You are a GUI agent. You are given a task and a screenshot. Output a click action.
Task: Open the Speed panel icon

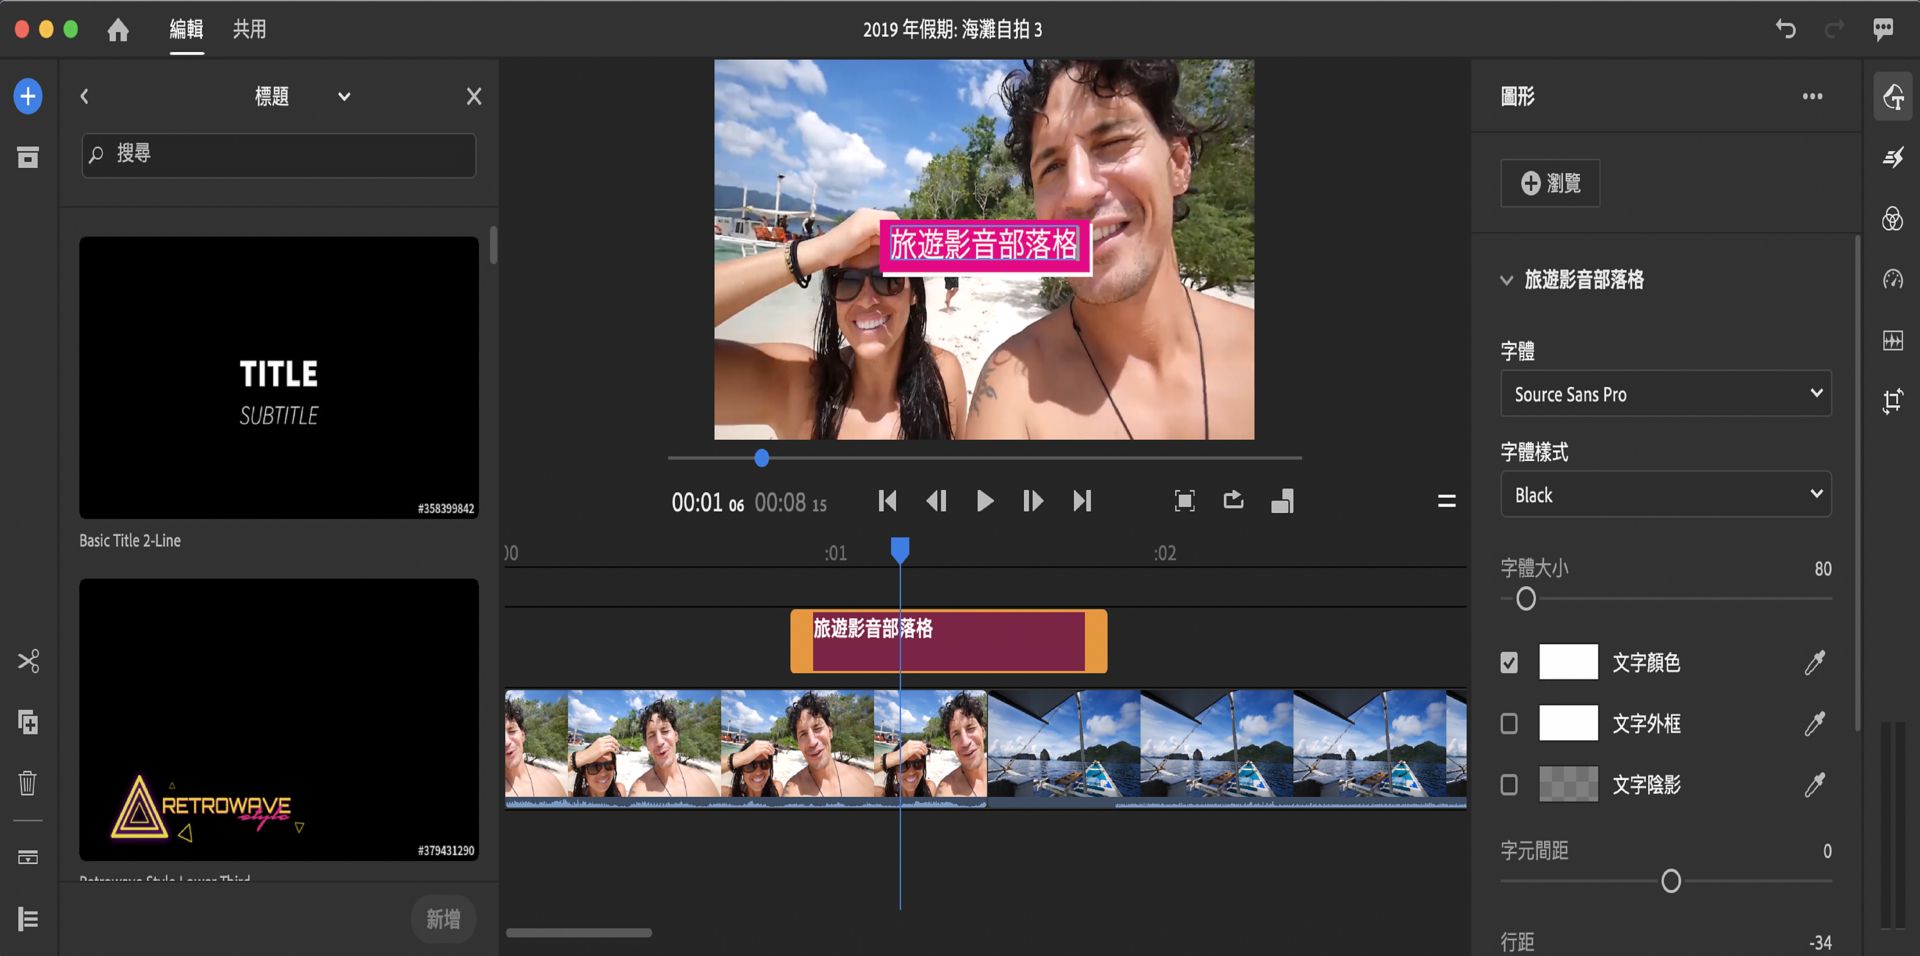pyautogui.click(x=1893, y=279)
